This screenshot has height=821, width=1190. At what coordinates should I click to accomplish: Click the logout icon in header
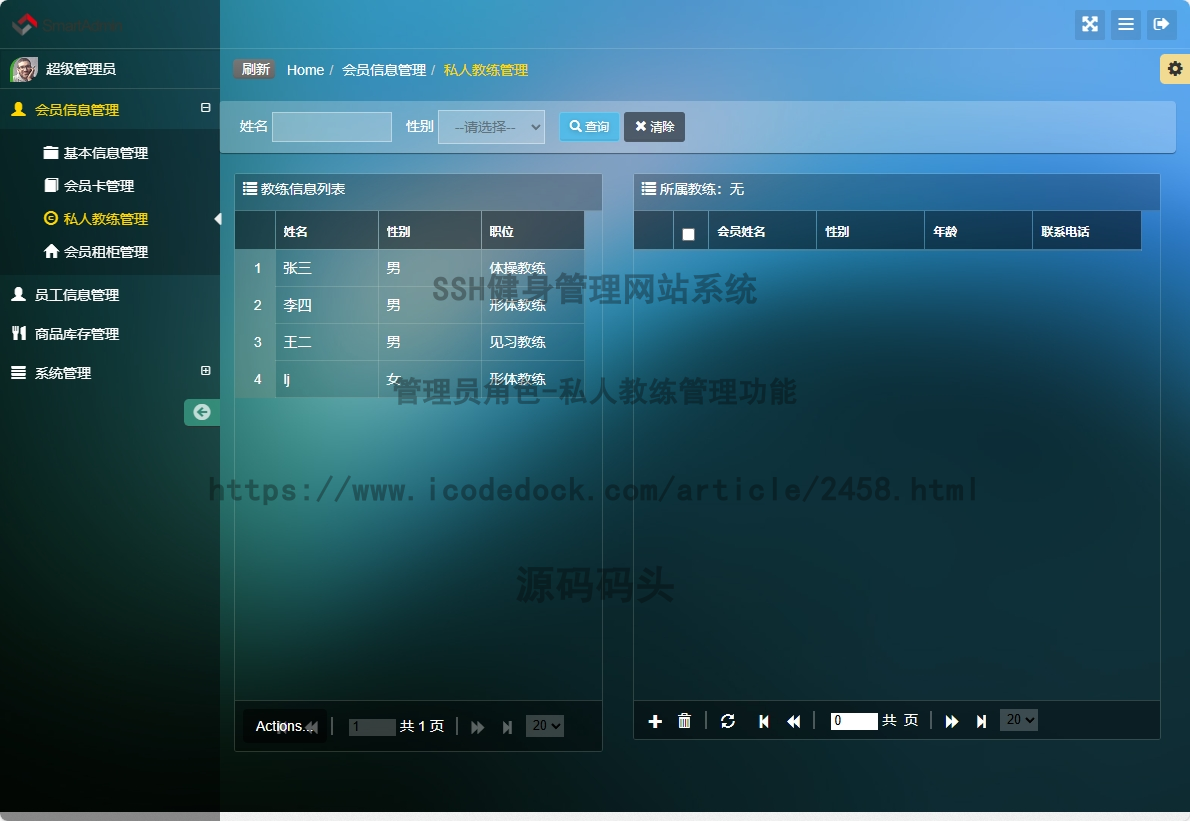click(1161, 25)
